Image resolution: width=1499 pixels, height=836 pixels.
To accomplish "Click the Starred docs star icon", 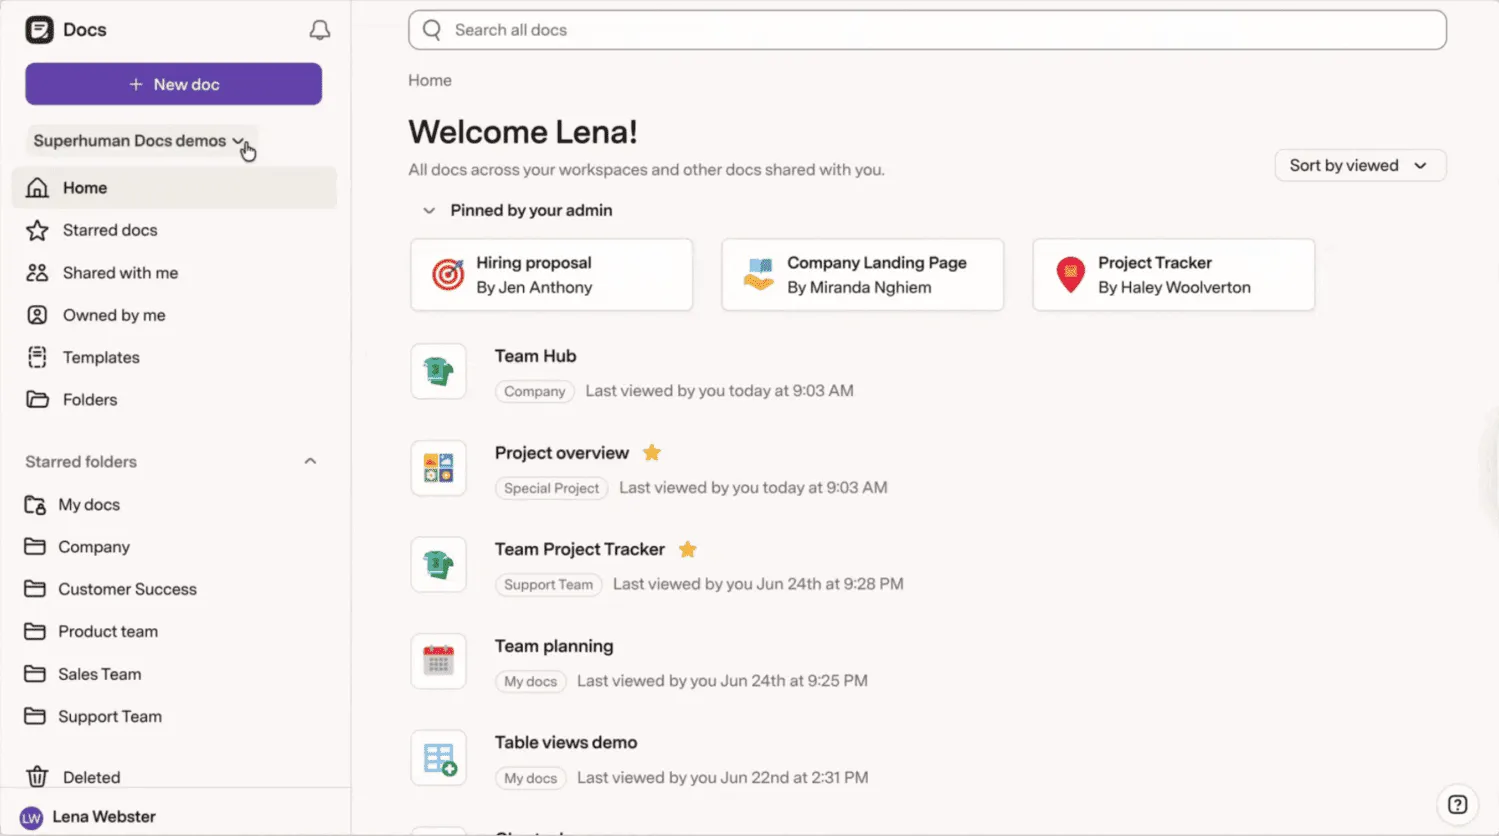I will click(x=37, y=230).
